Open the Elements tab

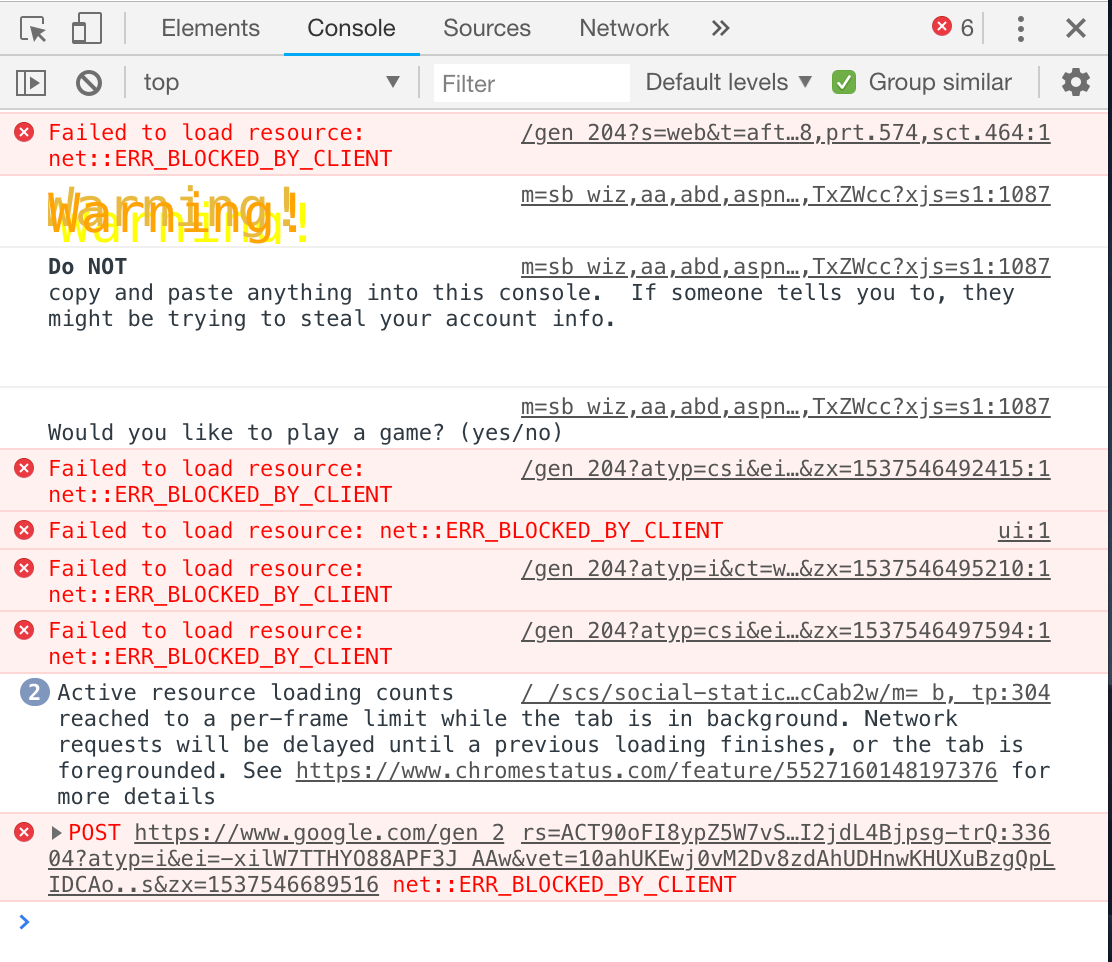point(211,28)
